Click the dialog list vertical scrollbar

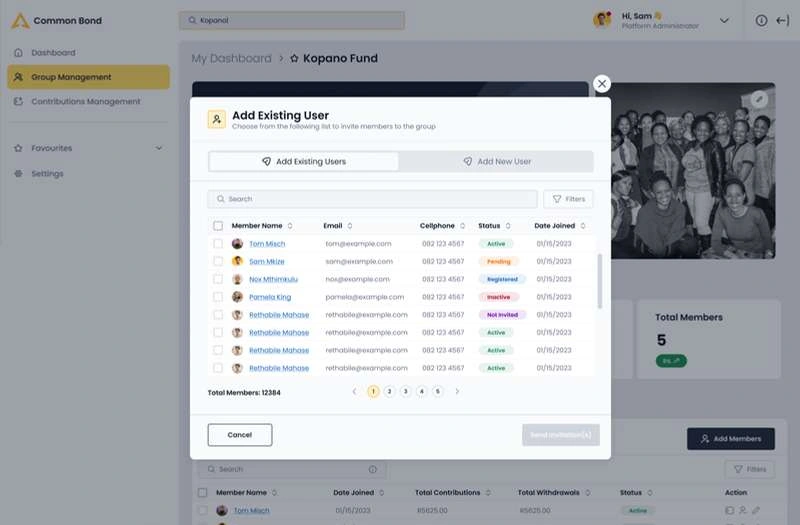coord(600,281)
